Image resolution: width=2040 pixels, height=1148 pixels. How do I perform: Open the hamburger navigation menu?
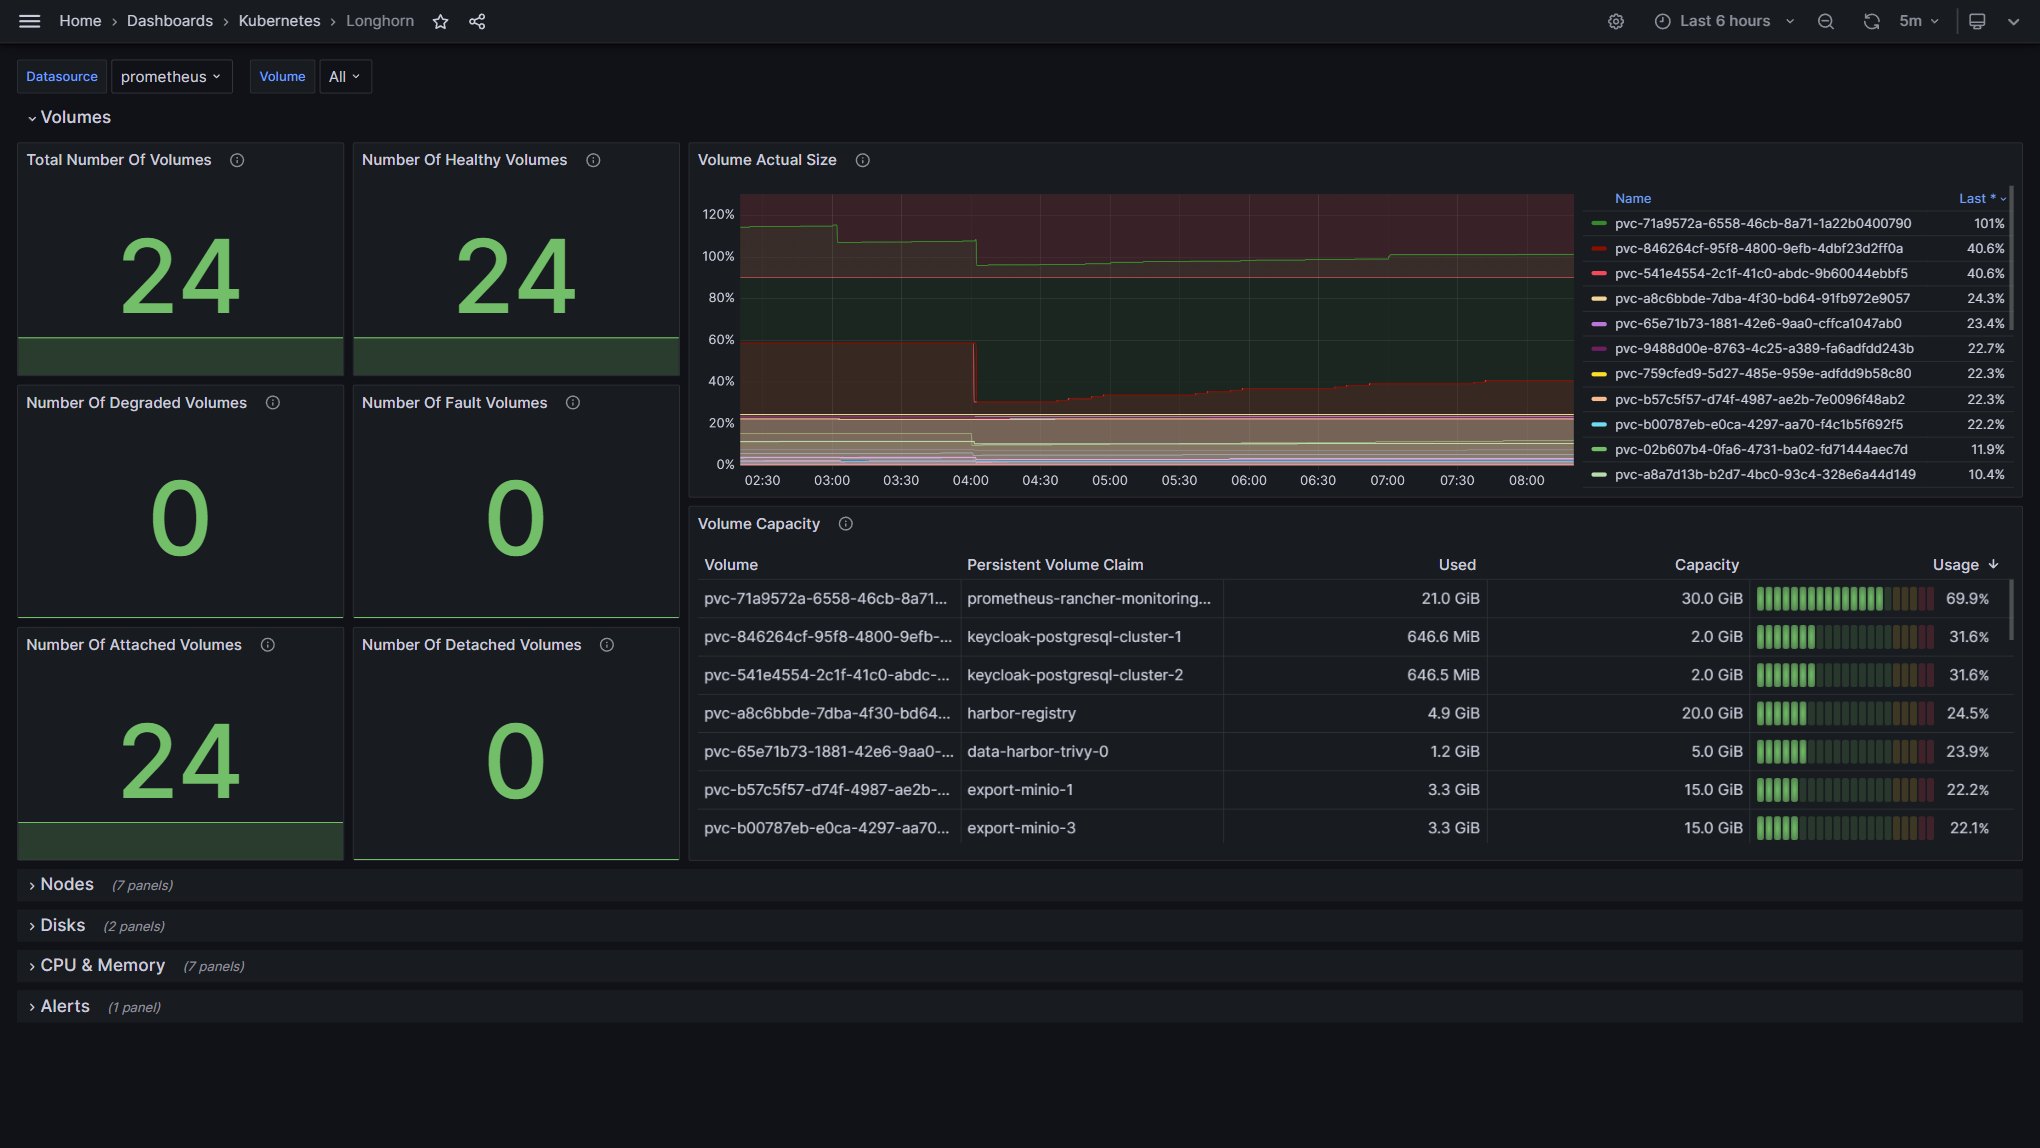[x=29, y=21]
